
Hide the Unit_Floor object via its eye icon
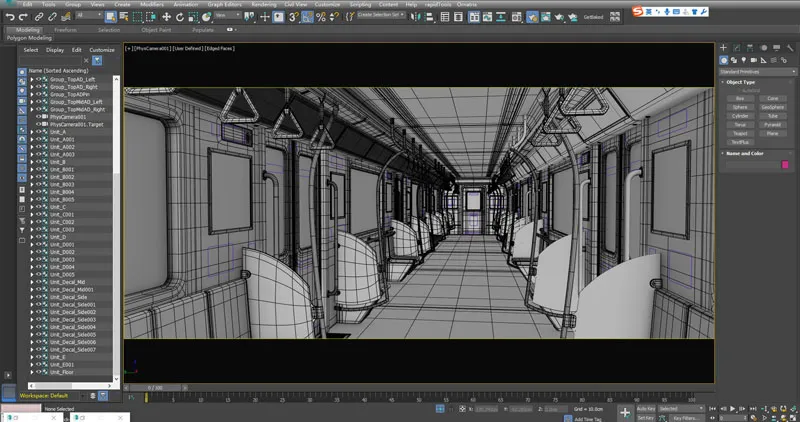pyautogui.click(x=37, y=372)
